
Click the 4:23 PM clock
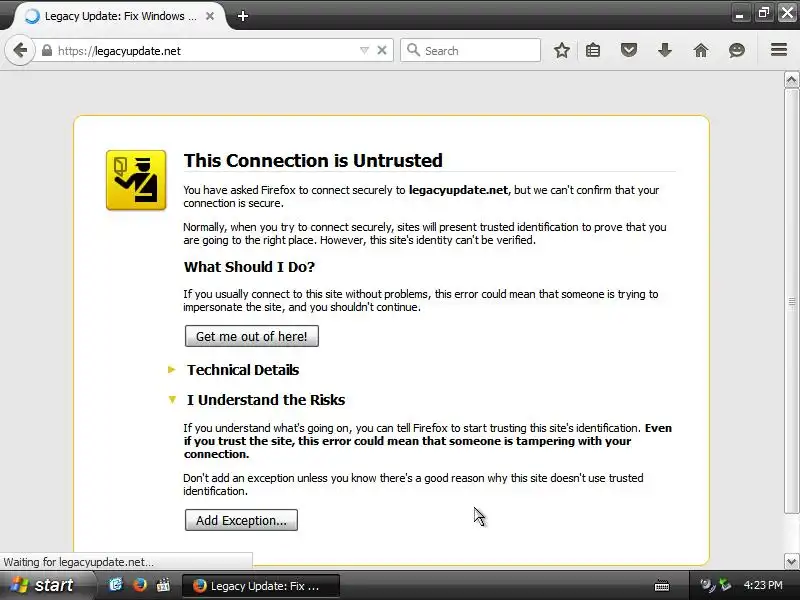pyautogui.click(x=763, y=585)
